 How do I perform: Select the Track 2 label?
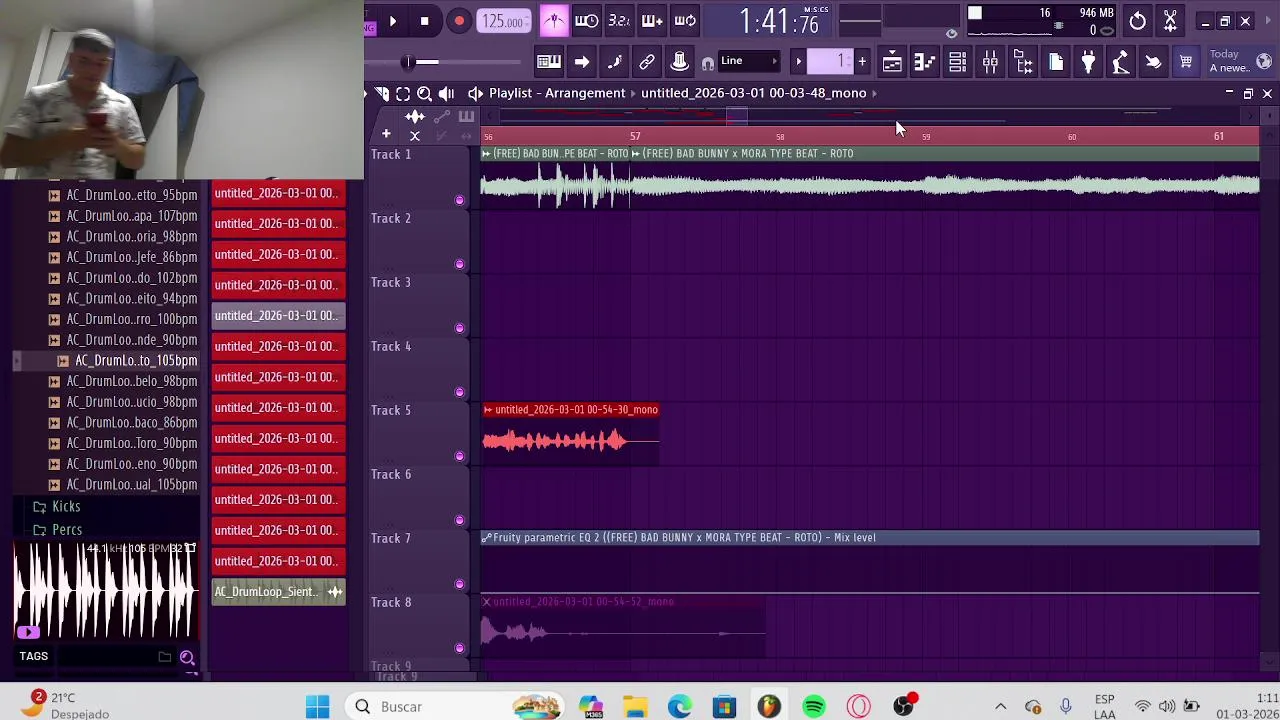pyautogui.click(x=391, y=218)
